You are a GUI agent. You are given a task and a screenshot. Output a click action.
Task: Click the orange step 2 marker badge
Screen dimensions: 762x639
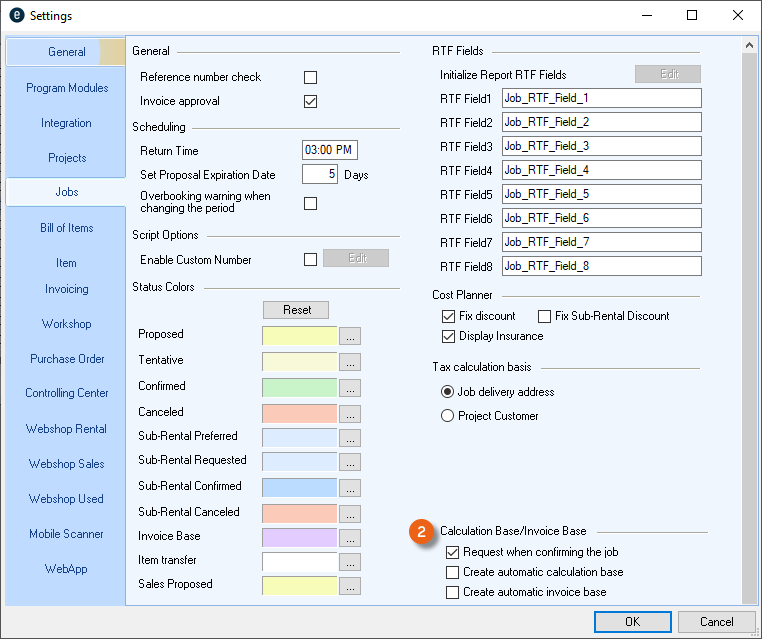[423, 532]
